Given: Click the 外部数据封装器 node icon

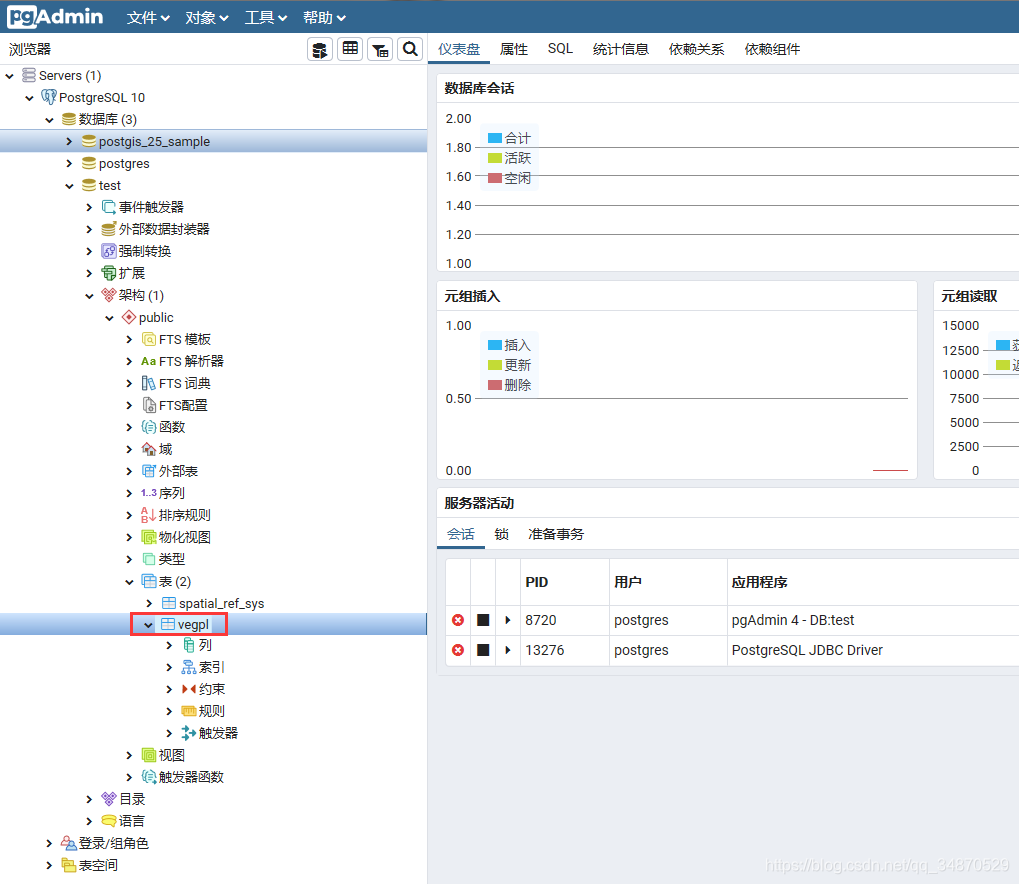Looking at the screenshot, I should click(109, 229).
